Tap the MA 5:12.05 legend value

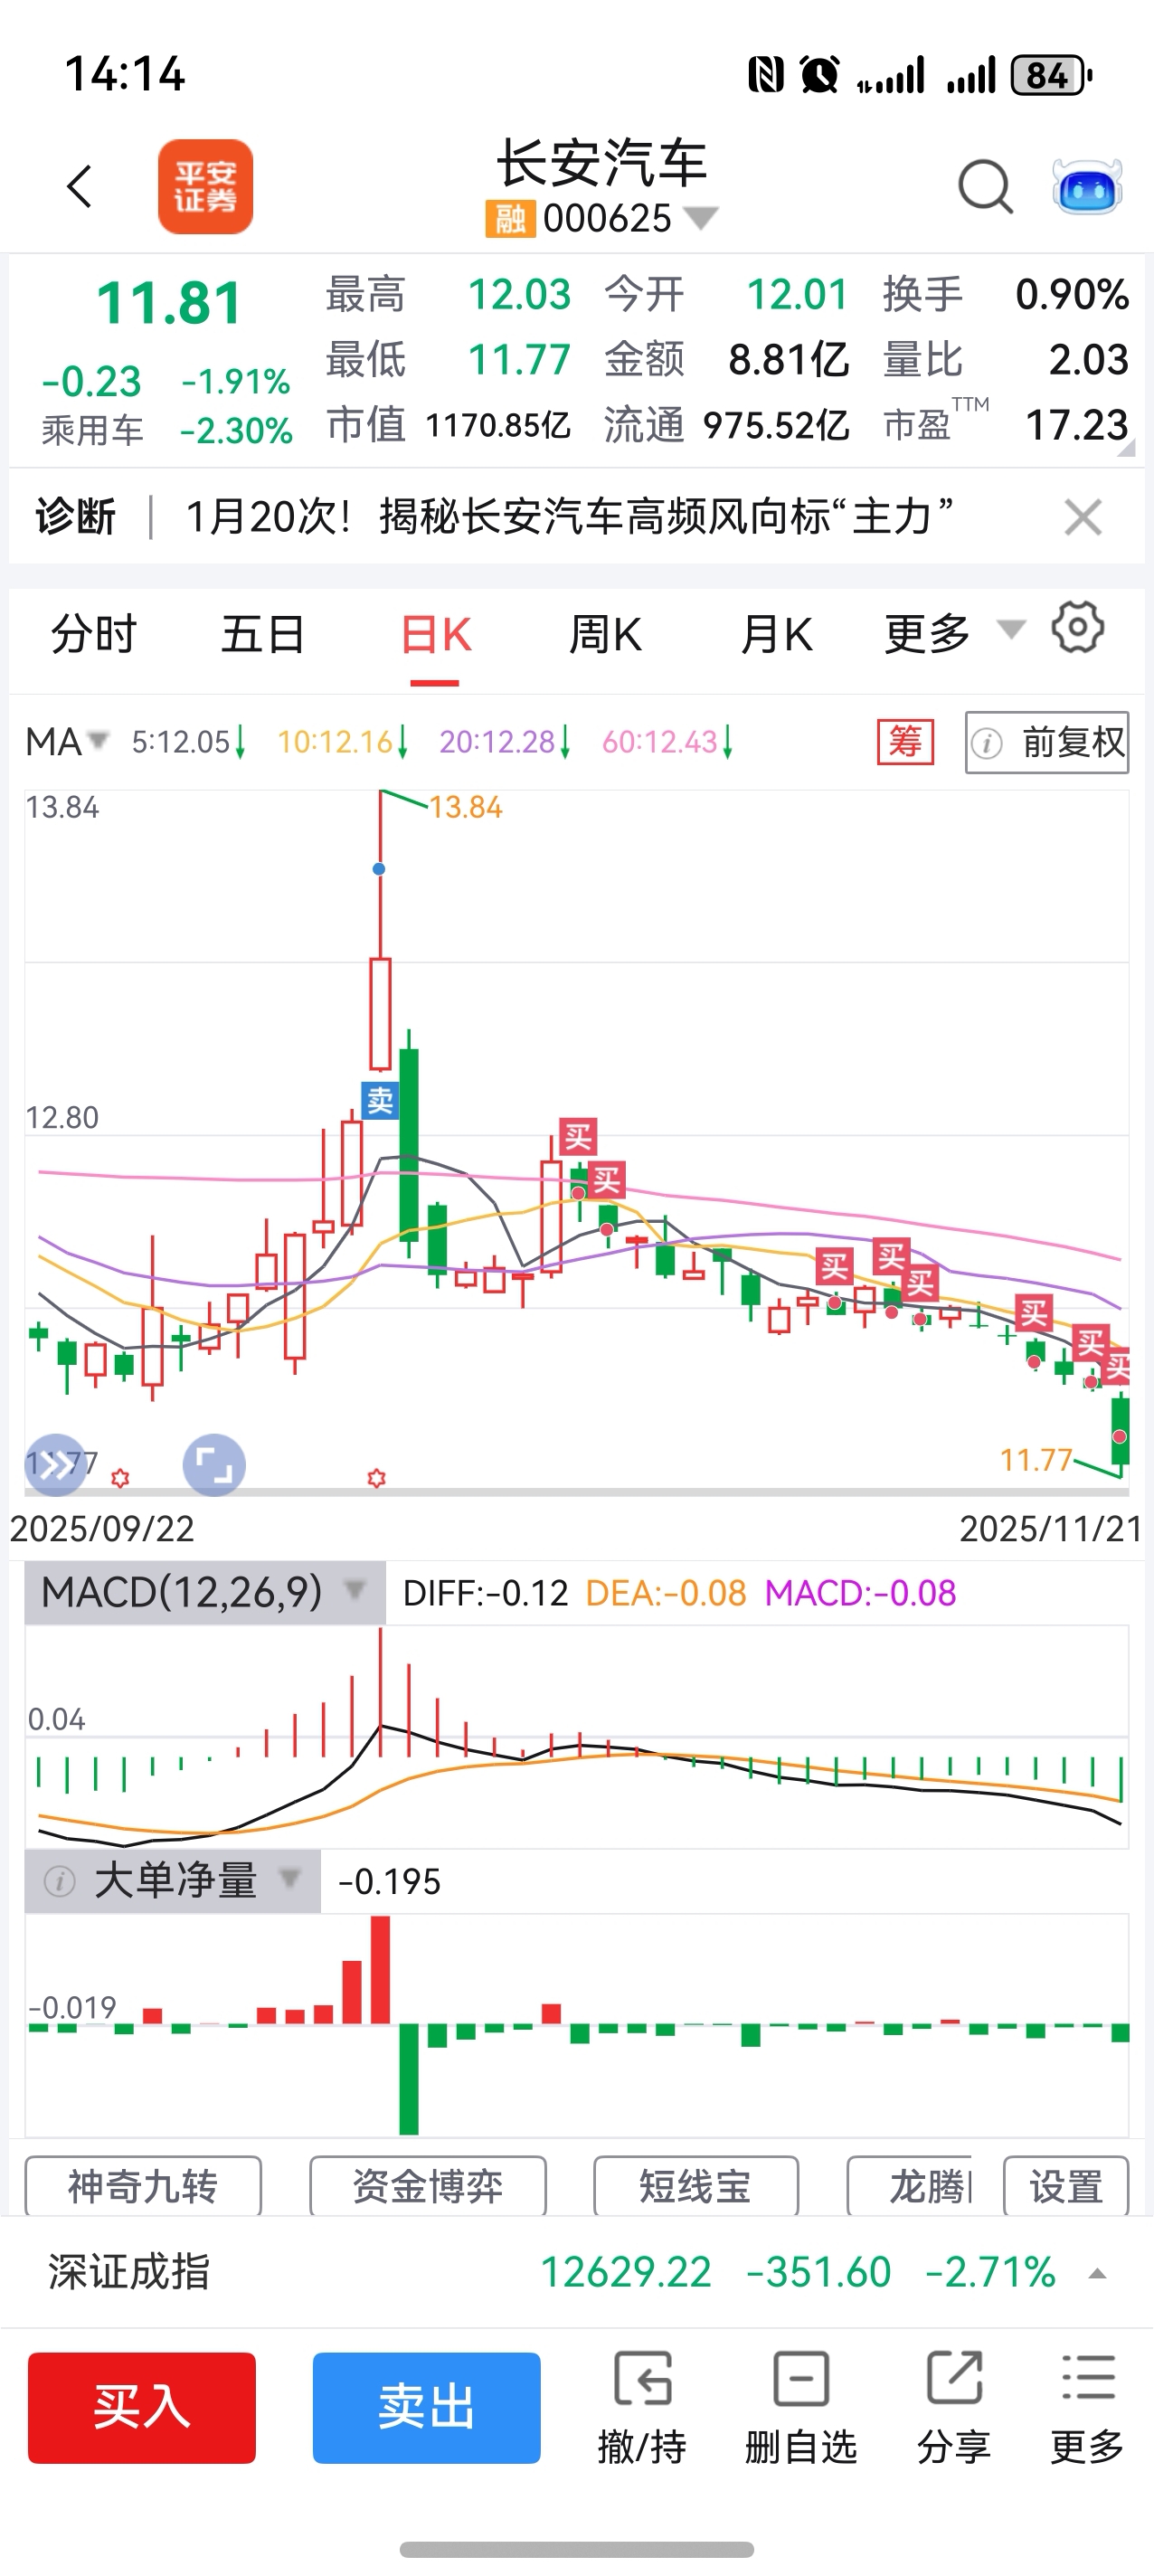click(x=188, y=742)
